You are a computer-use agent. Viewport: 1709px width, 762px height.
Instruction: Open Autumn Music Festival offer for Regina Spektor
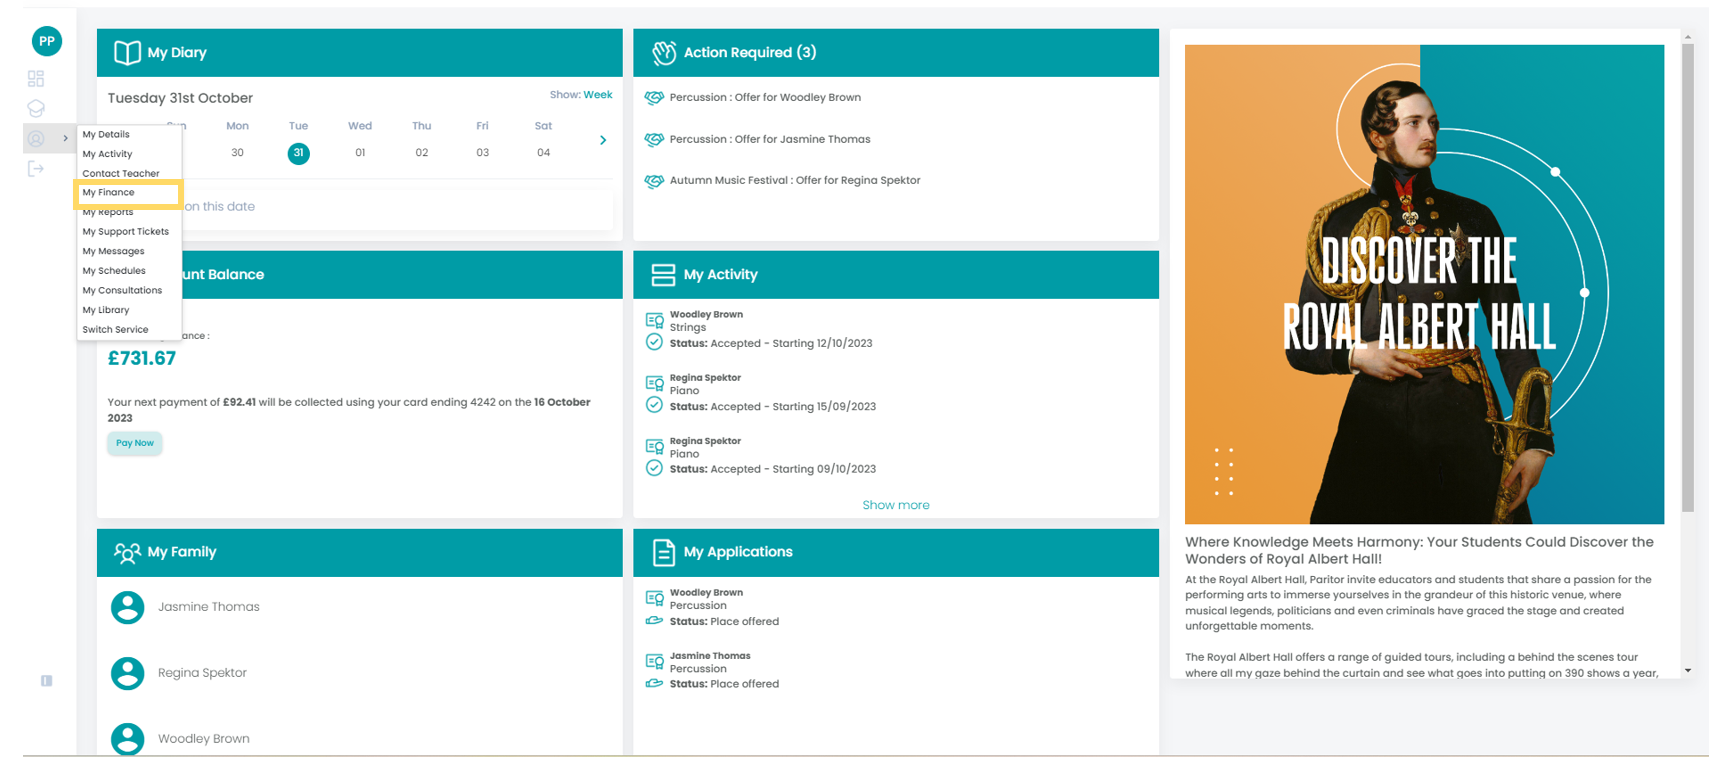pyautogui.click(x=795, y=180)
